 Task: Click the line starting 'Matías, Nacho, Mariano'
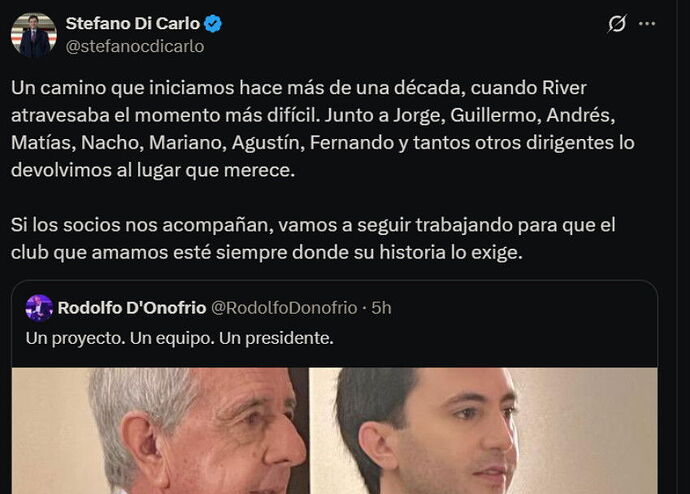click(x=323, y=143)
